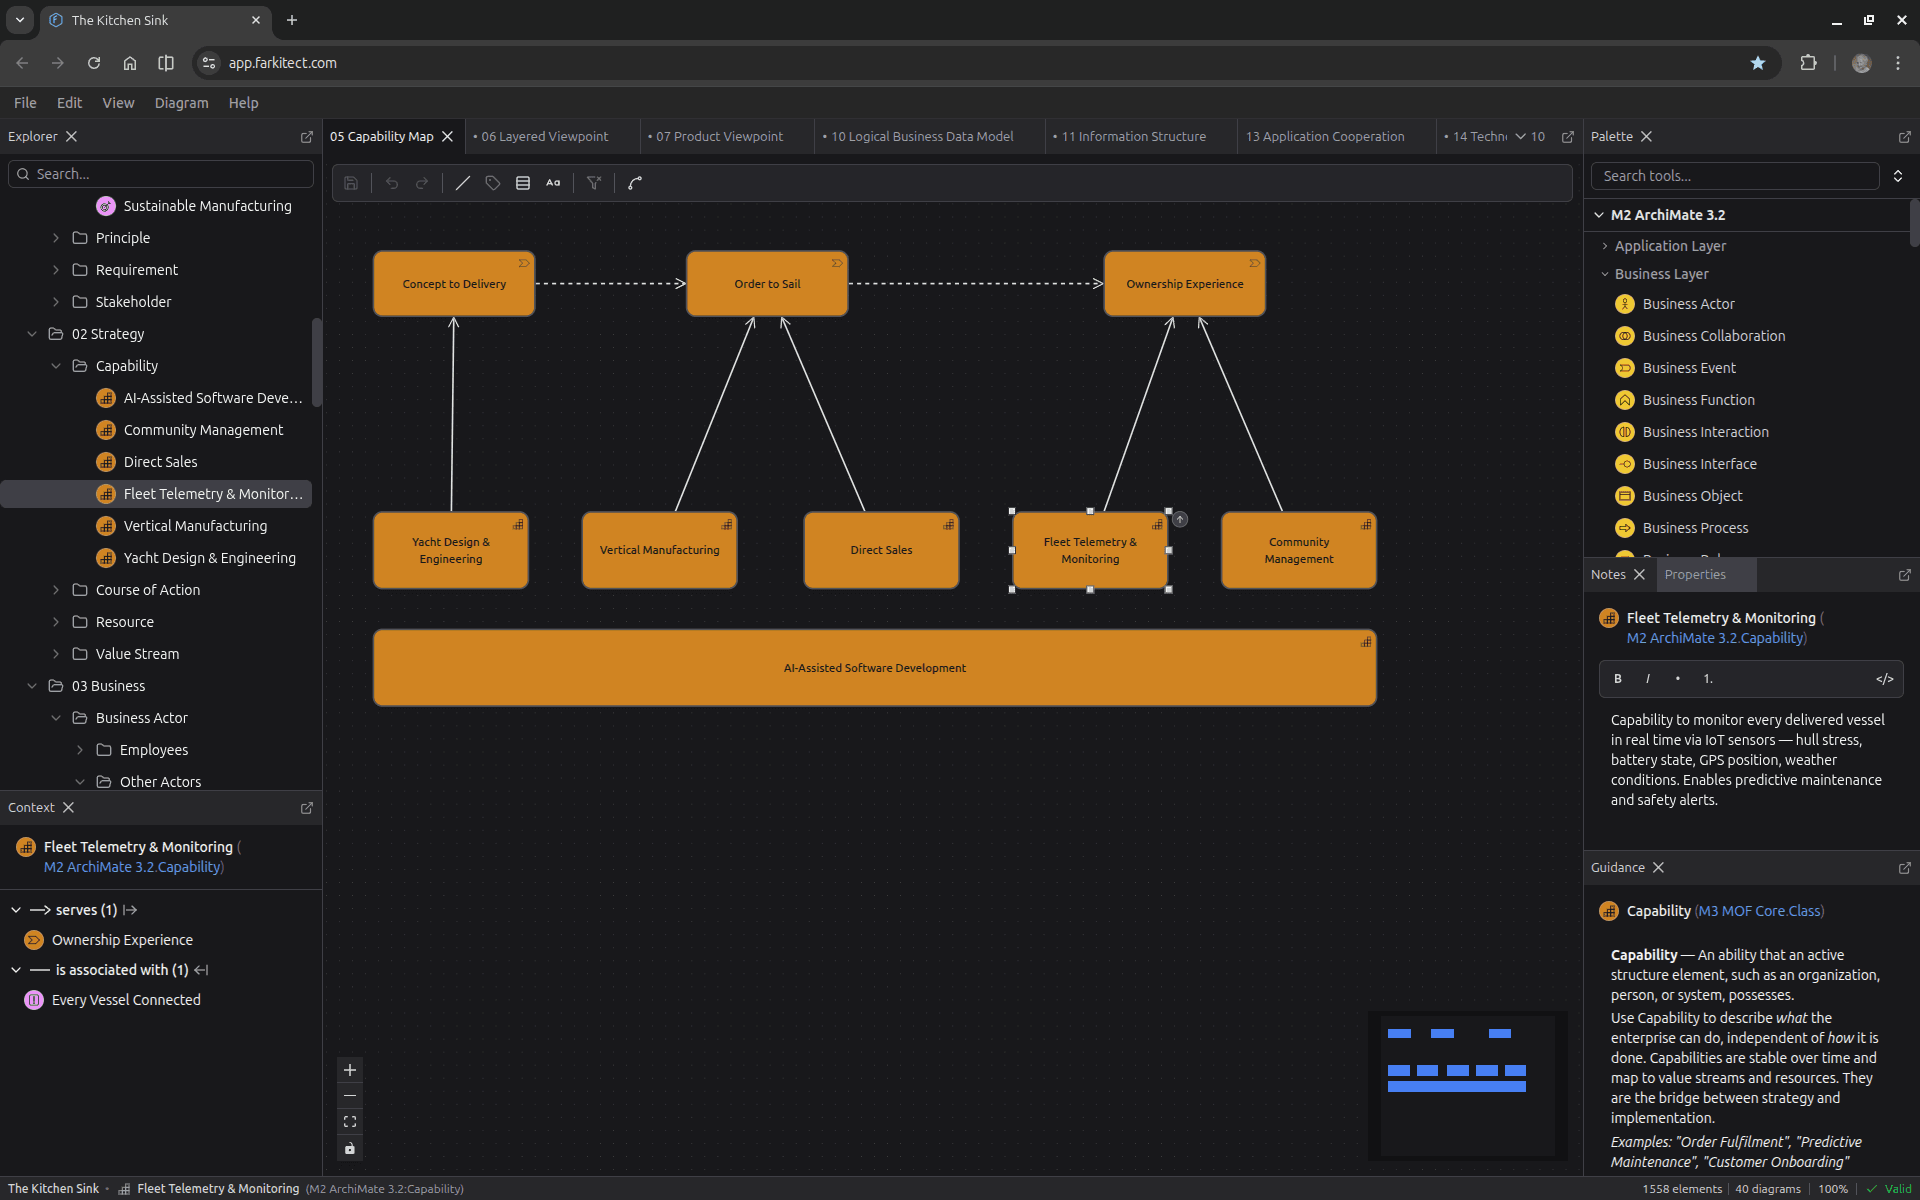Pop out the Context panel
This screenshot has width=1920, height=1200.
click(307, 808)
